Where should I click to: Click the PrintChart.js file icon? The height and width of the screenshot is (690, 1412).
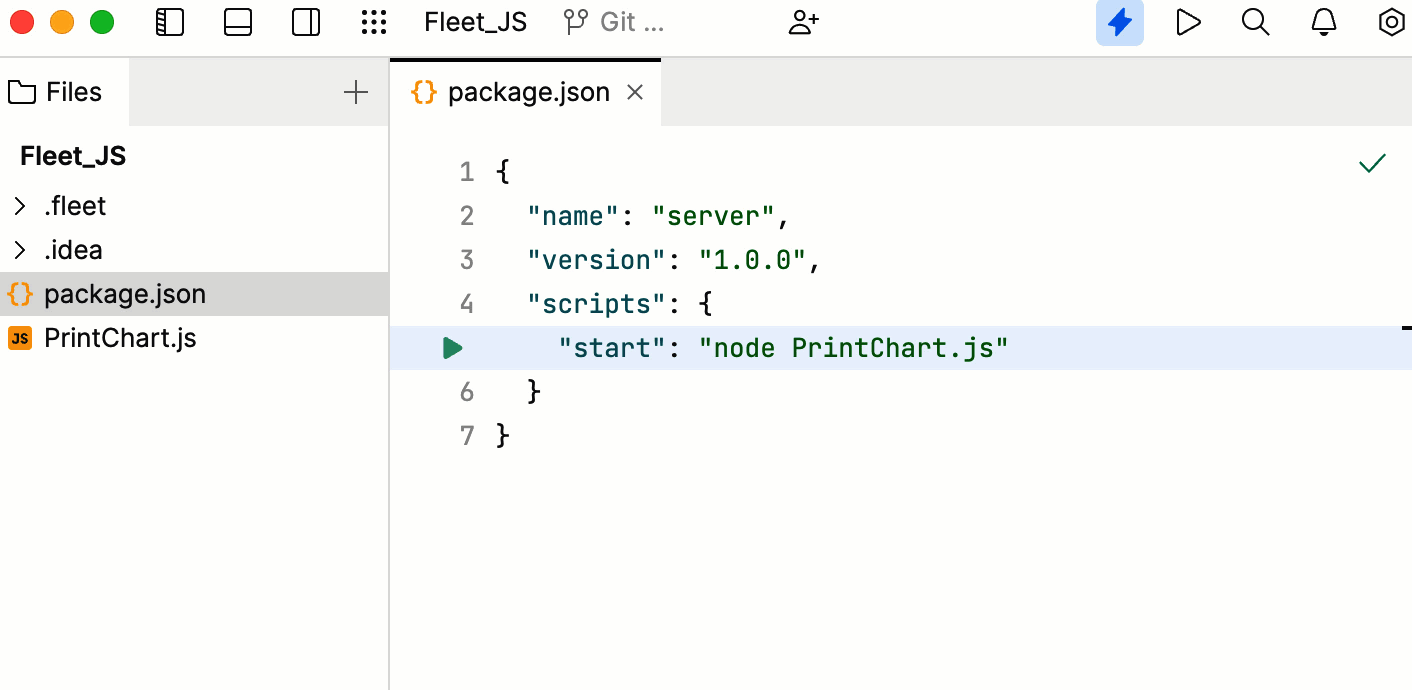[x=19, y=338]
